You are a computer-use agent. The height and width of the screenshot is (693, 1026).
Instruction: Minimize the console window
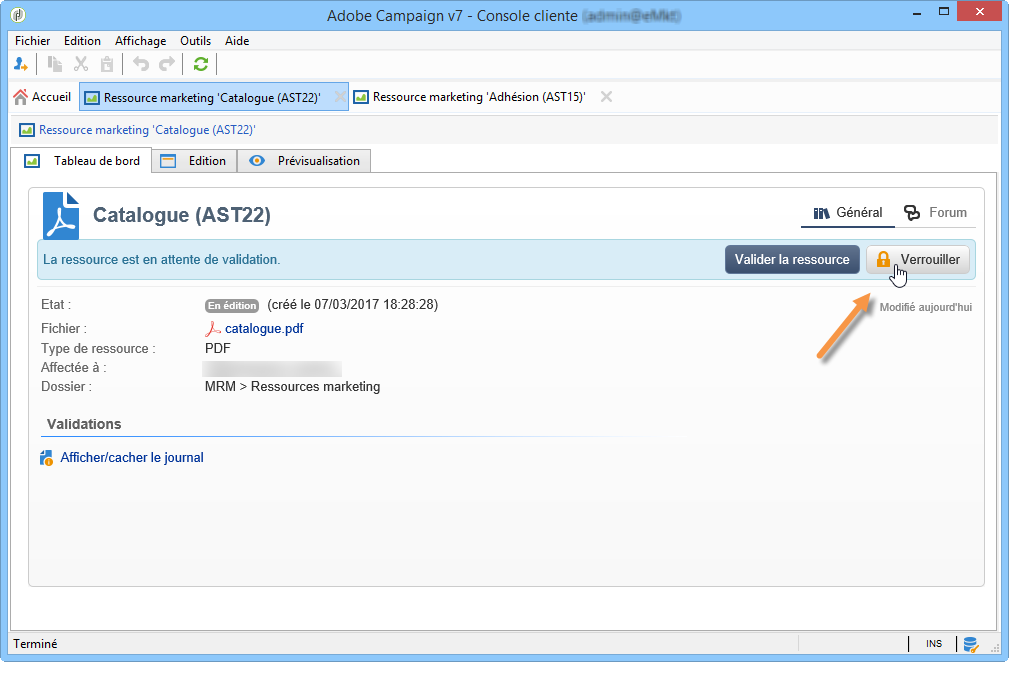point(917,12)
